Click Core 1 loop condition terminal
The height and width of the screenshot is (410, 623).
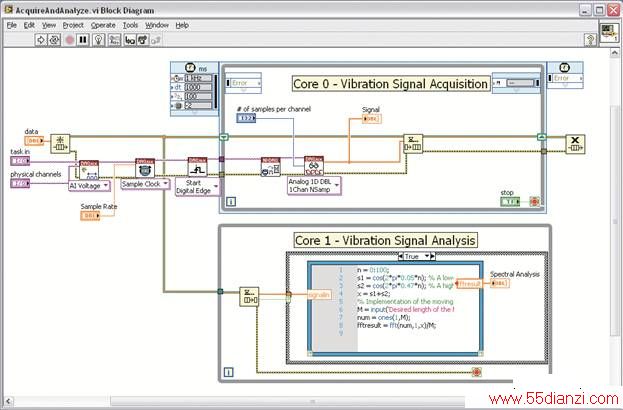tap(477, 372)
